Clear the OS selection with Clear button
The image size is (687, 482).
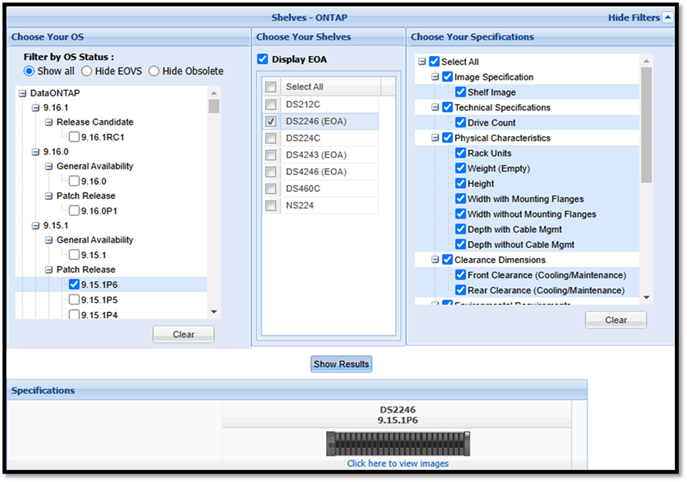[183, 334]
